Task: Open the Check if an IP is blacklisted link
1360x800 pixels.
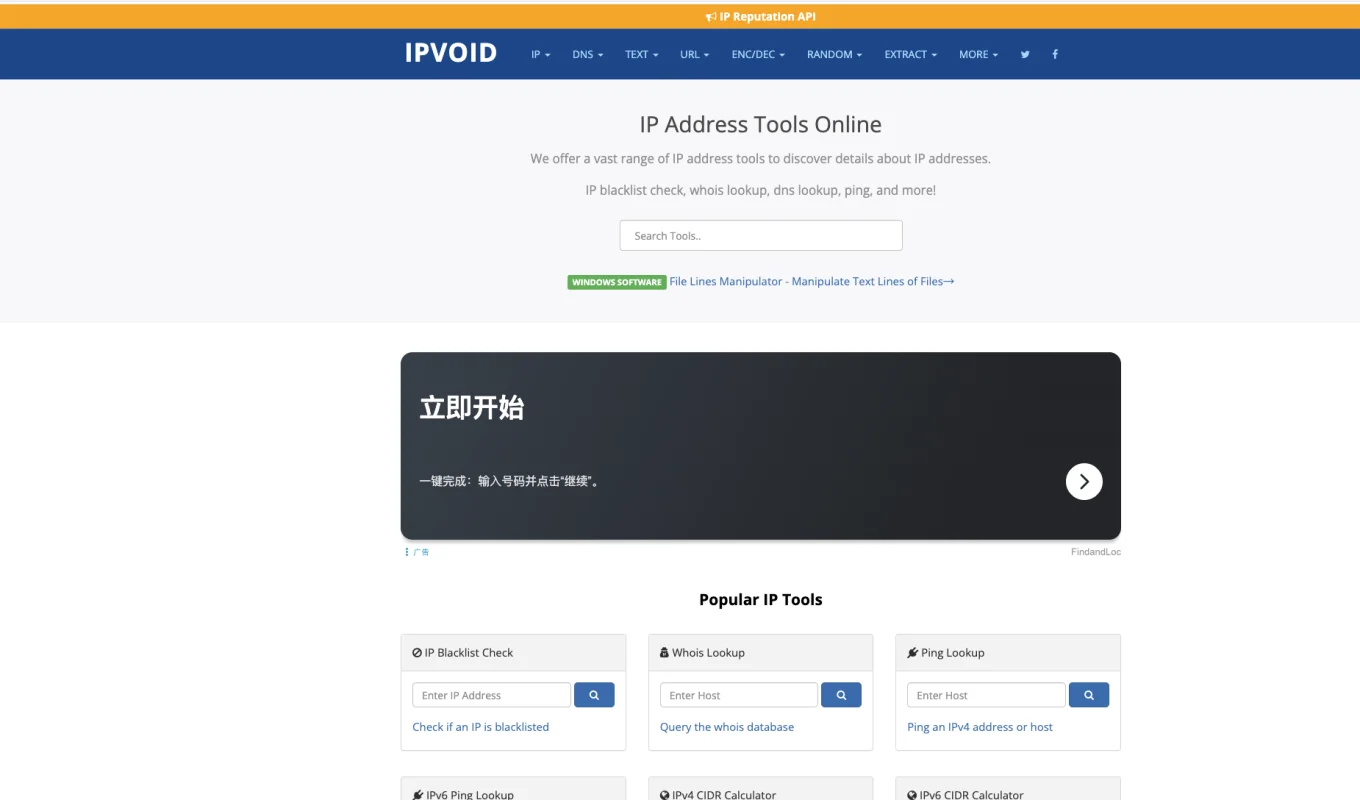Action: 481,727
